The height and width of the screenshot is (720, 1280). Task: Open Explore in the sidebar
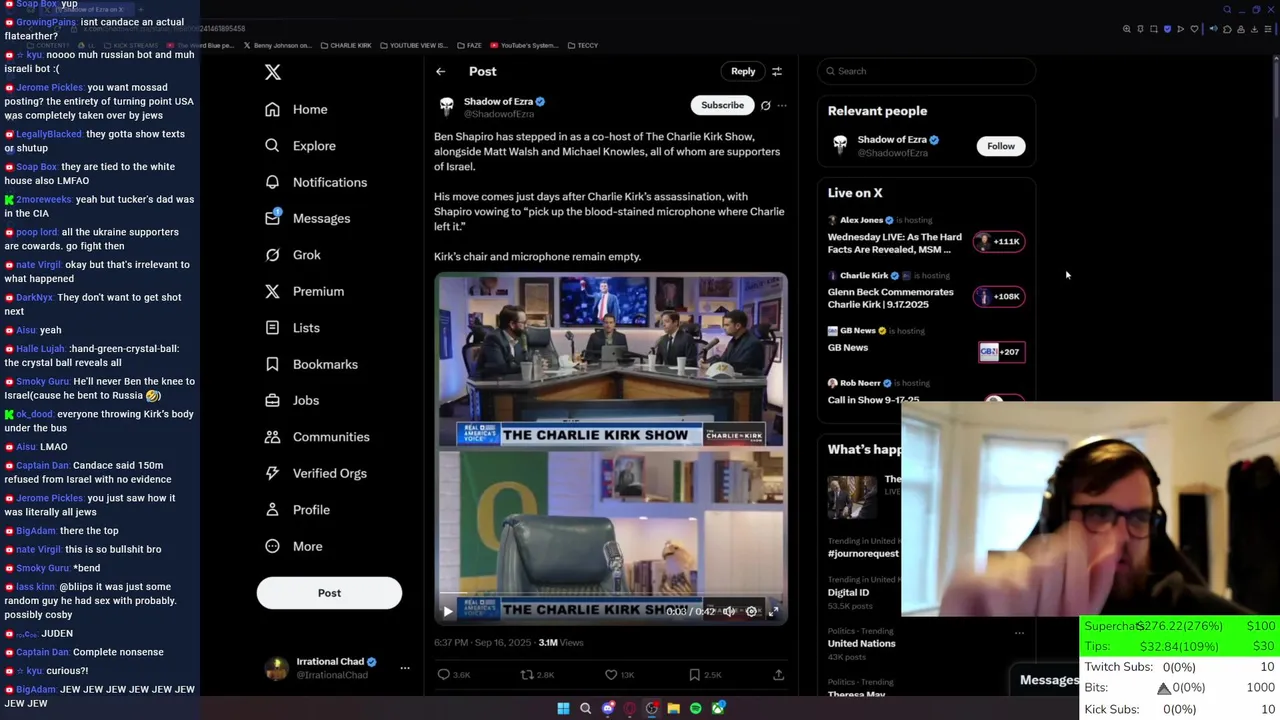tap(300, 146)
